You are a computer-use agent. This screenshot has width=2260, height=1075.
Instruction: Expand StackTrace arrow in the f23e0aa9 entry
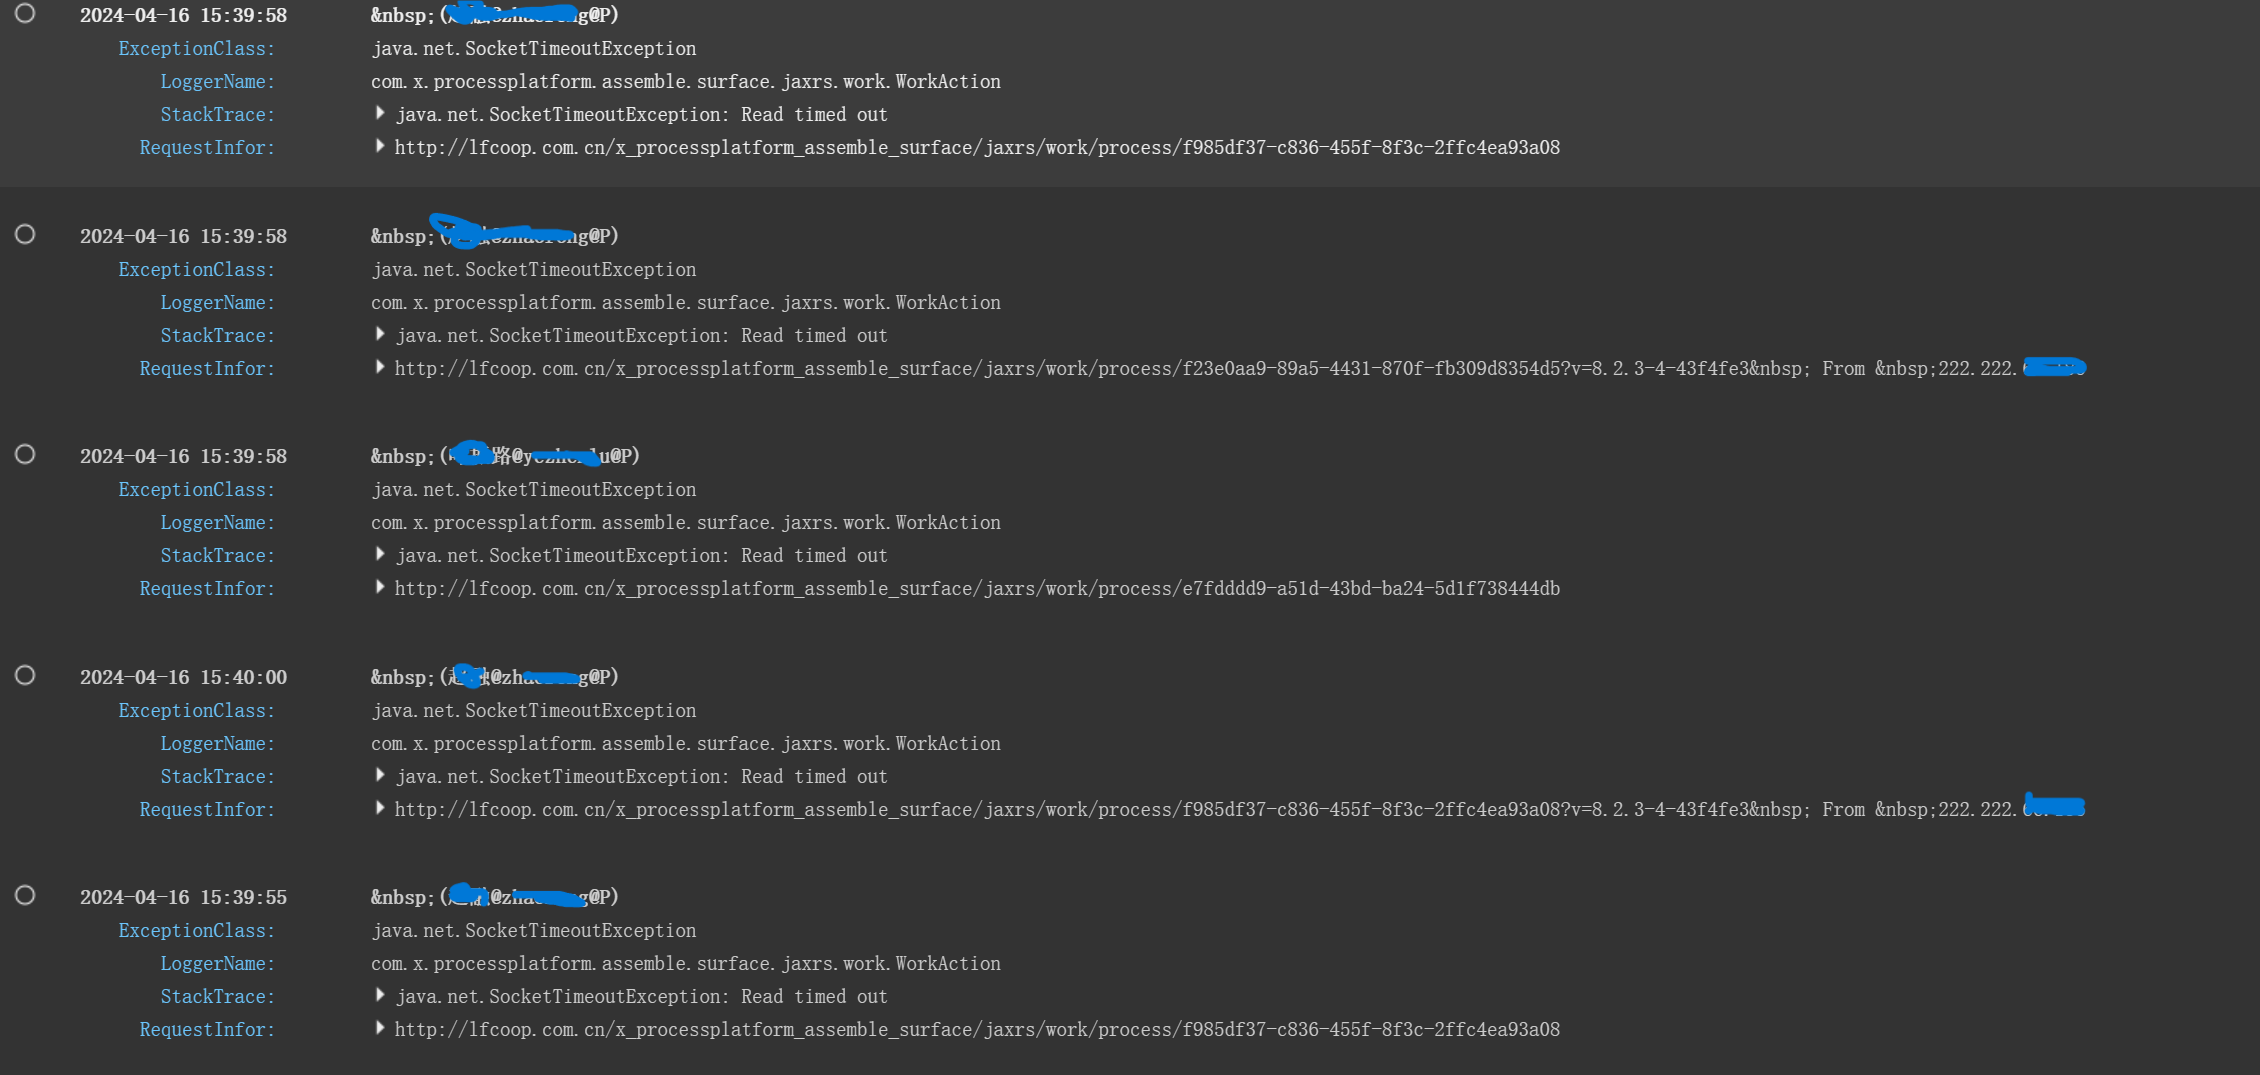380,334
